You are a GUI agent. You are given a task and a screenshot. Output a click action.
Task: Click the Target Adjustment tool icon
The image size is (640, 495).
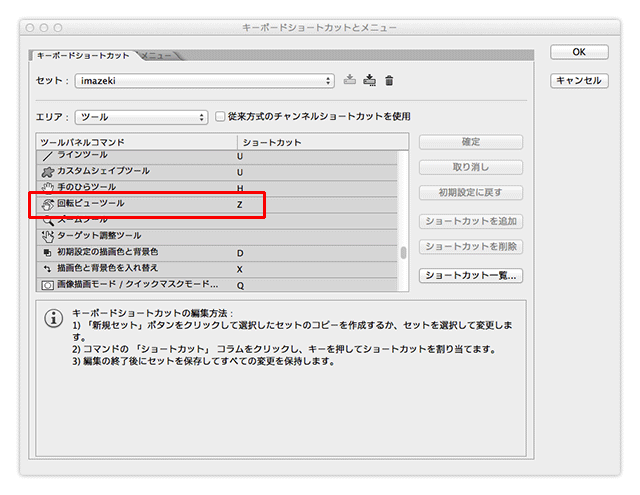[x=48, y=236]
